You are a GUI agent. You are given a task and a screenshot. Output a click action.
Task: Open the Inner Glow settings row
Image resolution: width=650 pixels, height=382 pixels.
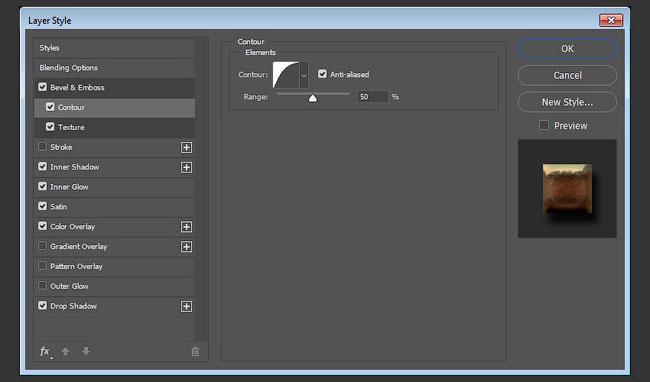click(114, 187)
